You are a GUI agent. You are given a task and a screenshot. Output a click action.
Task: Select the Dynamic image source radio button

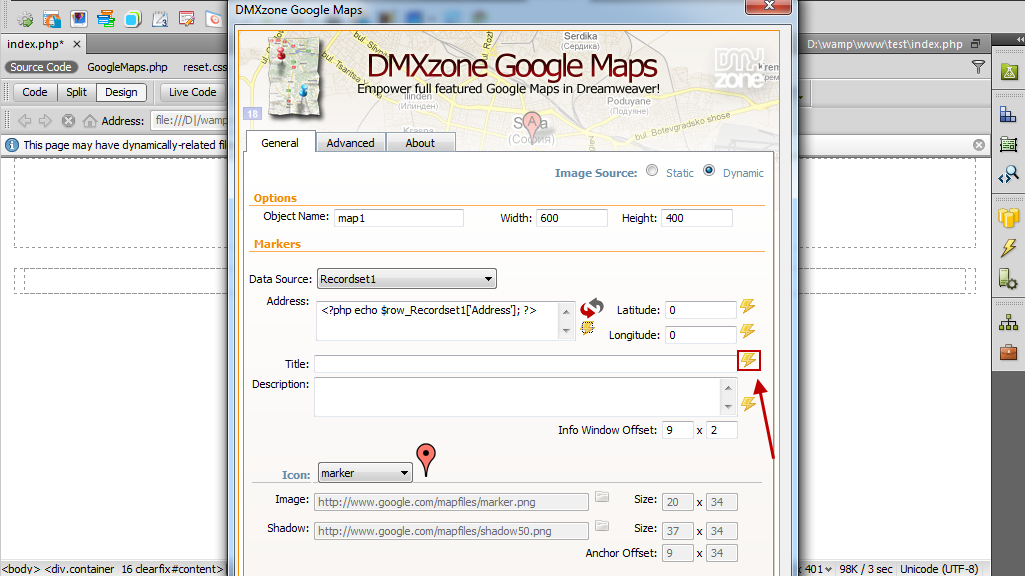coord(709,171)
